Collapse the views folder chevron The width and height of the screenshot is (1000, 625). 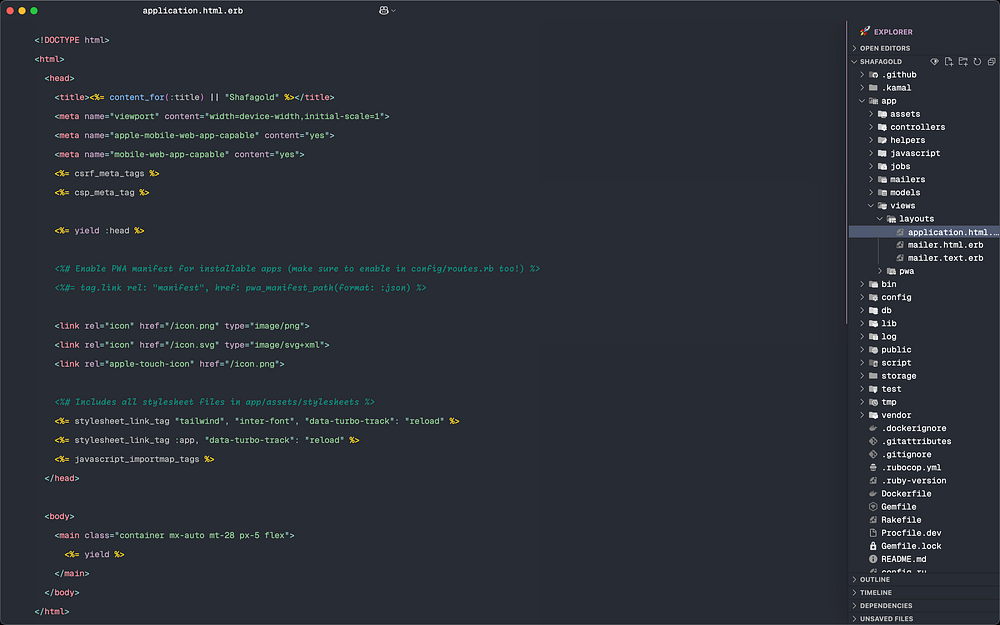click(871, 205)
